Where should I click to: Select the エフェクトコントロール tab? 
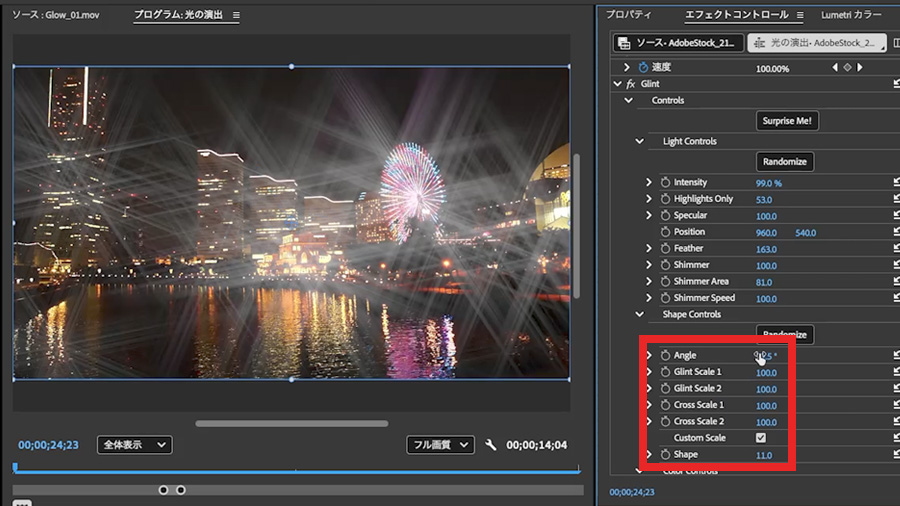pos(737,15)
